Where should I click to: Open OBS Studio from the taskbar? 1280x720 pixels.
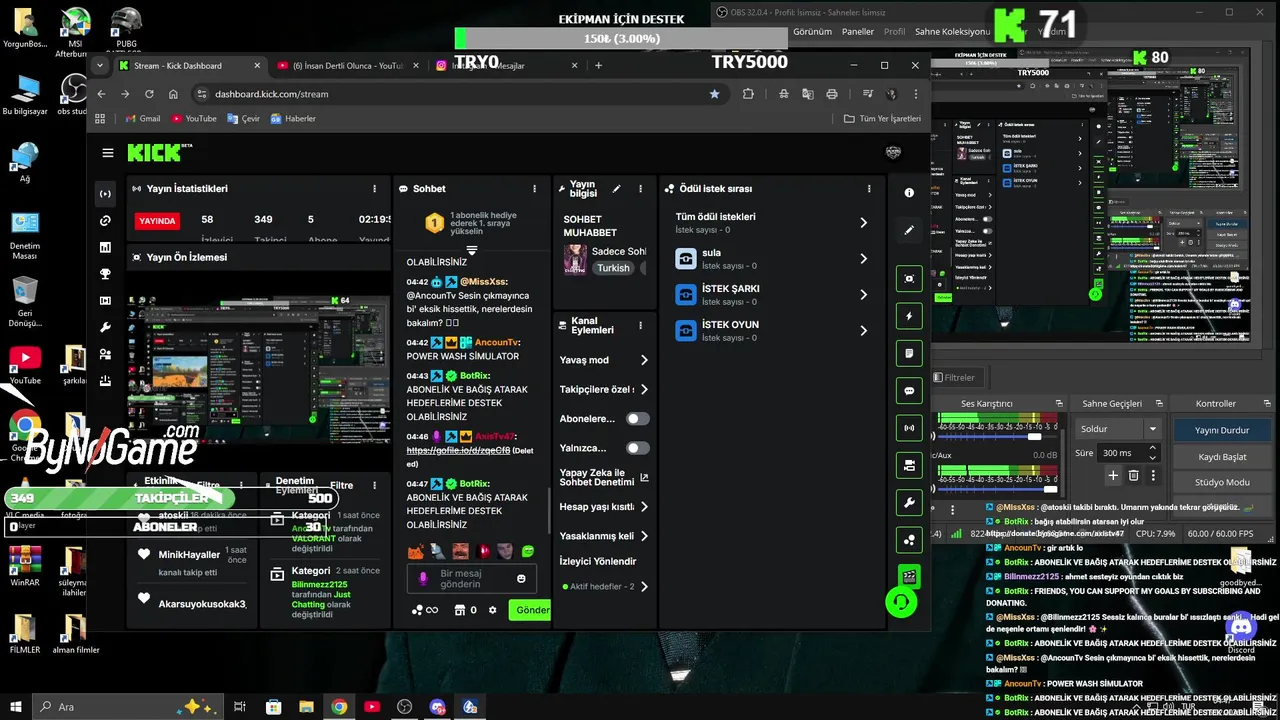click(404, 707)
